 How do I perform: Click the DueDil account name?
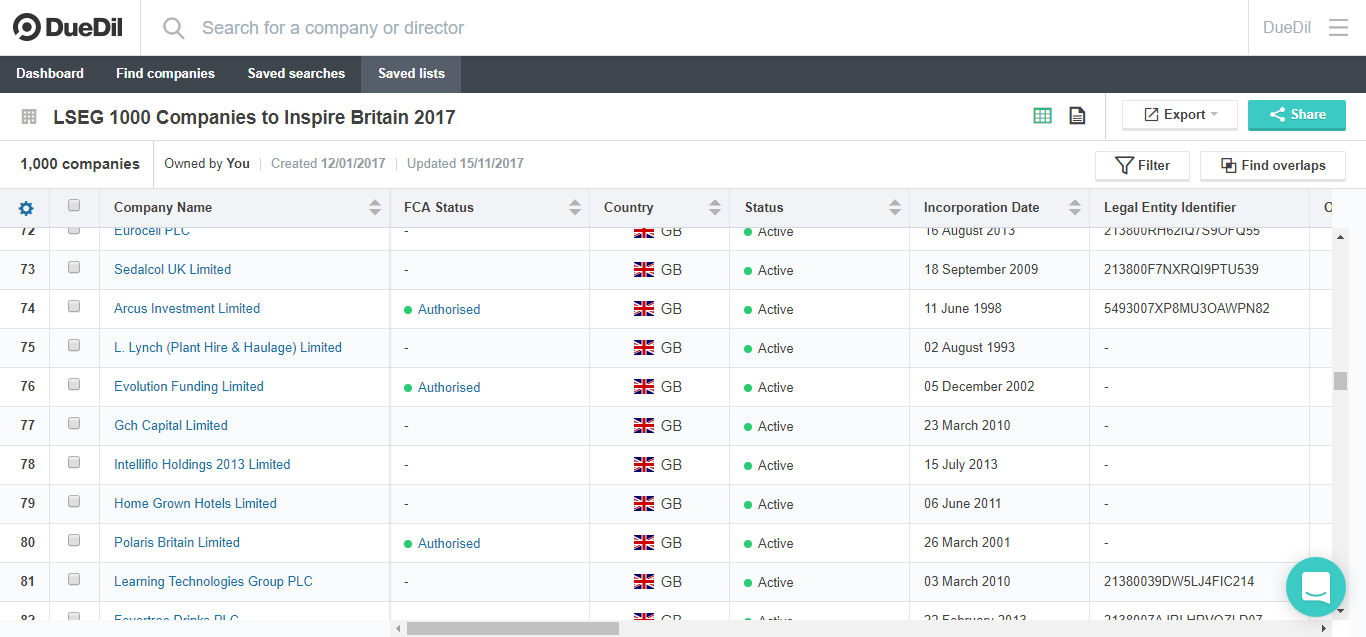(1287, 28)
